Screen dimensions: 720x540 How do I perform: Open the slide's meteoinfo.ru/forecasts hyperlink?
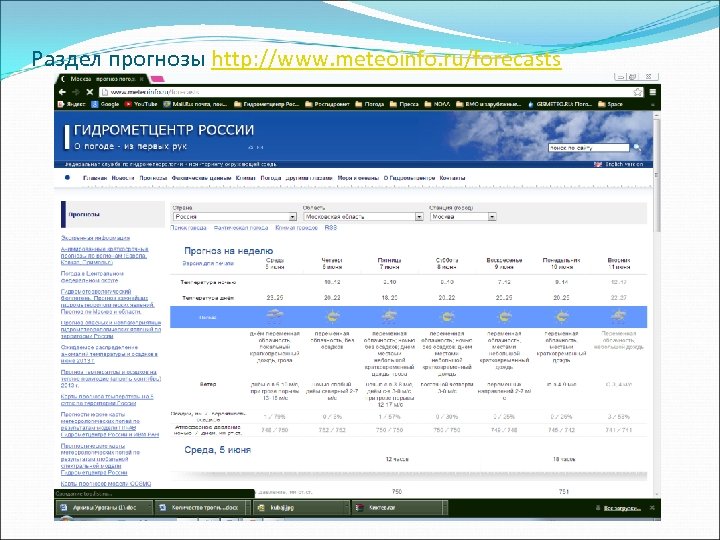[x=386, y=60]
